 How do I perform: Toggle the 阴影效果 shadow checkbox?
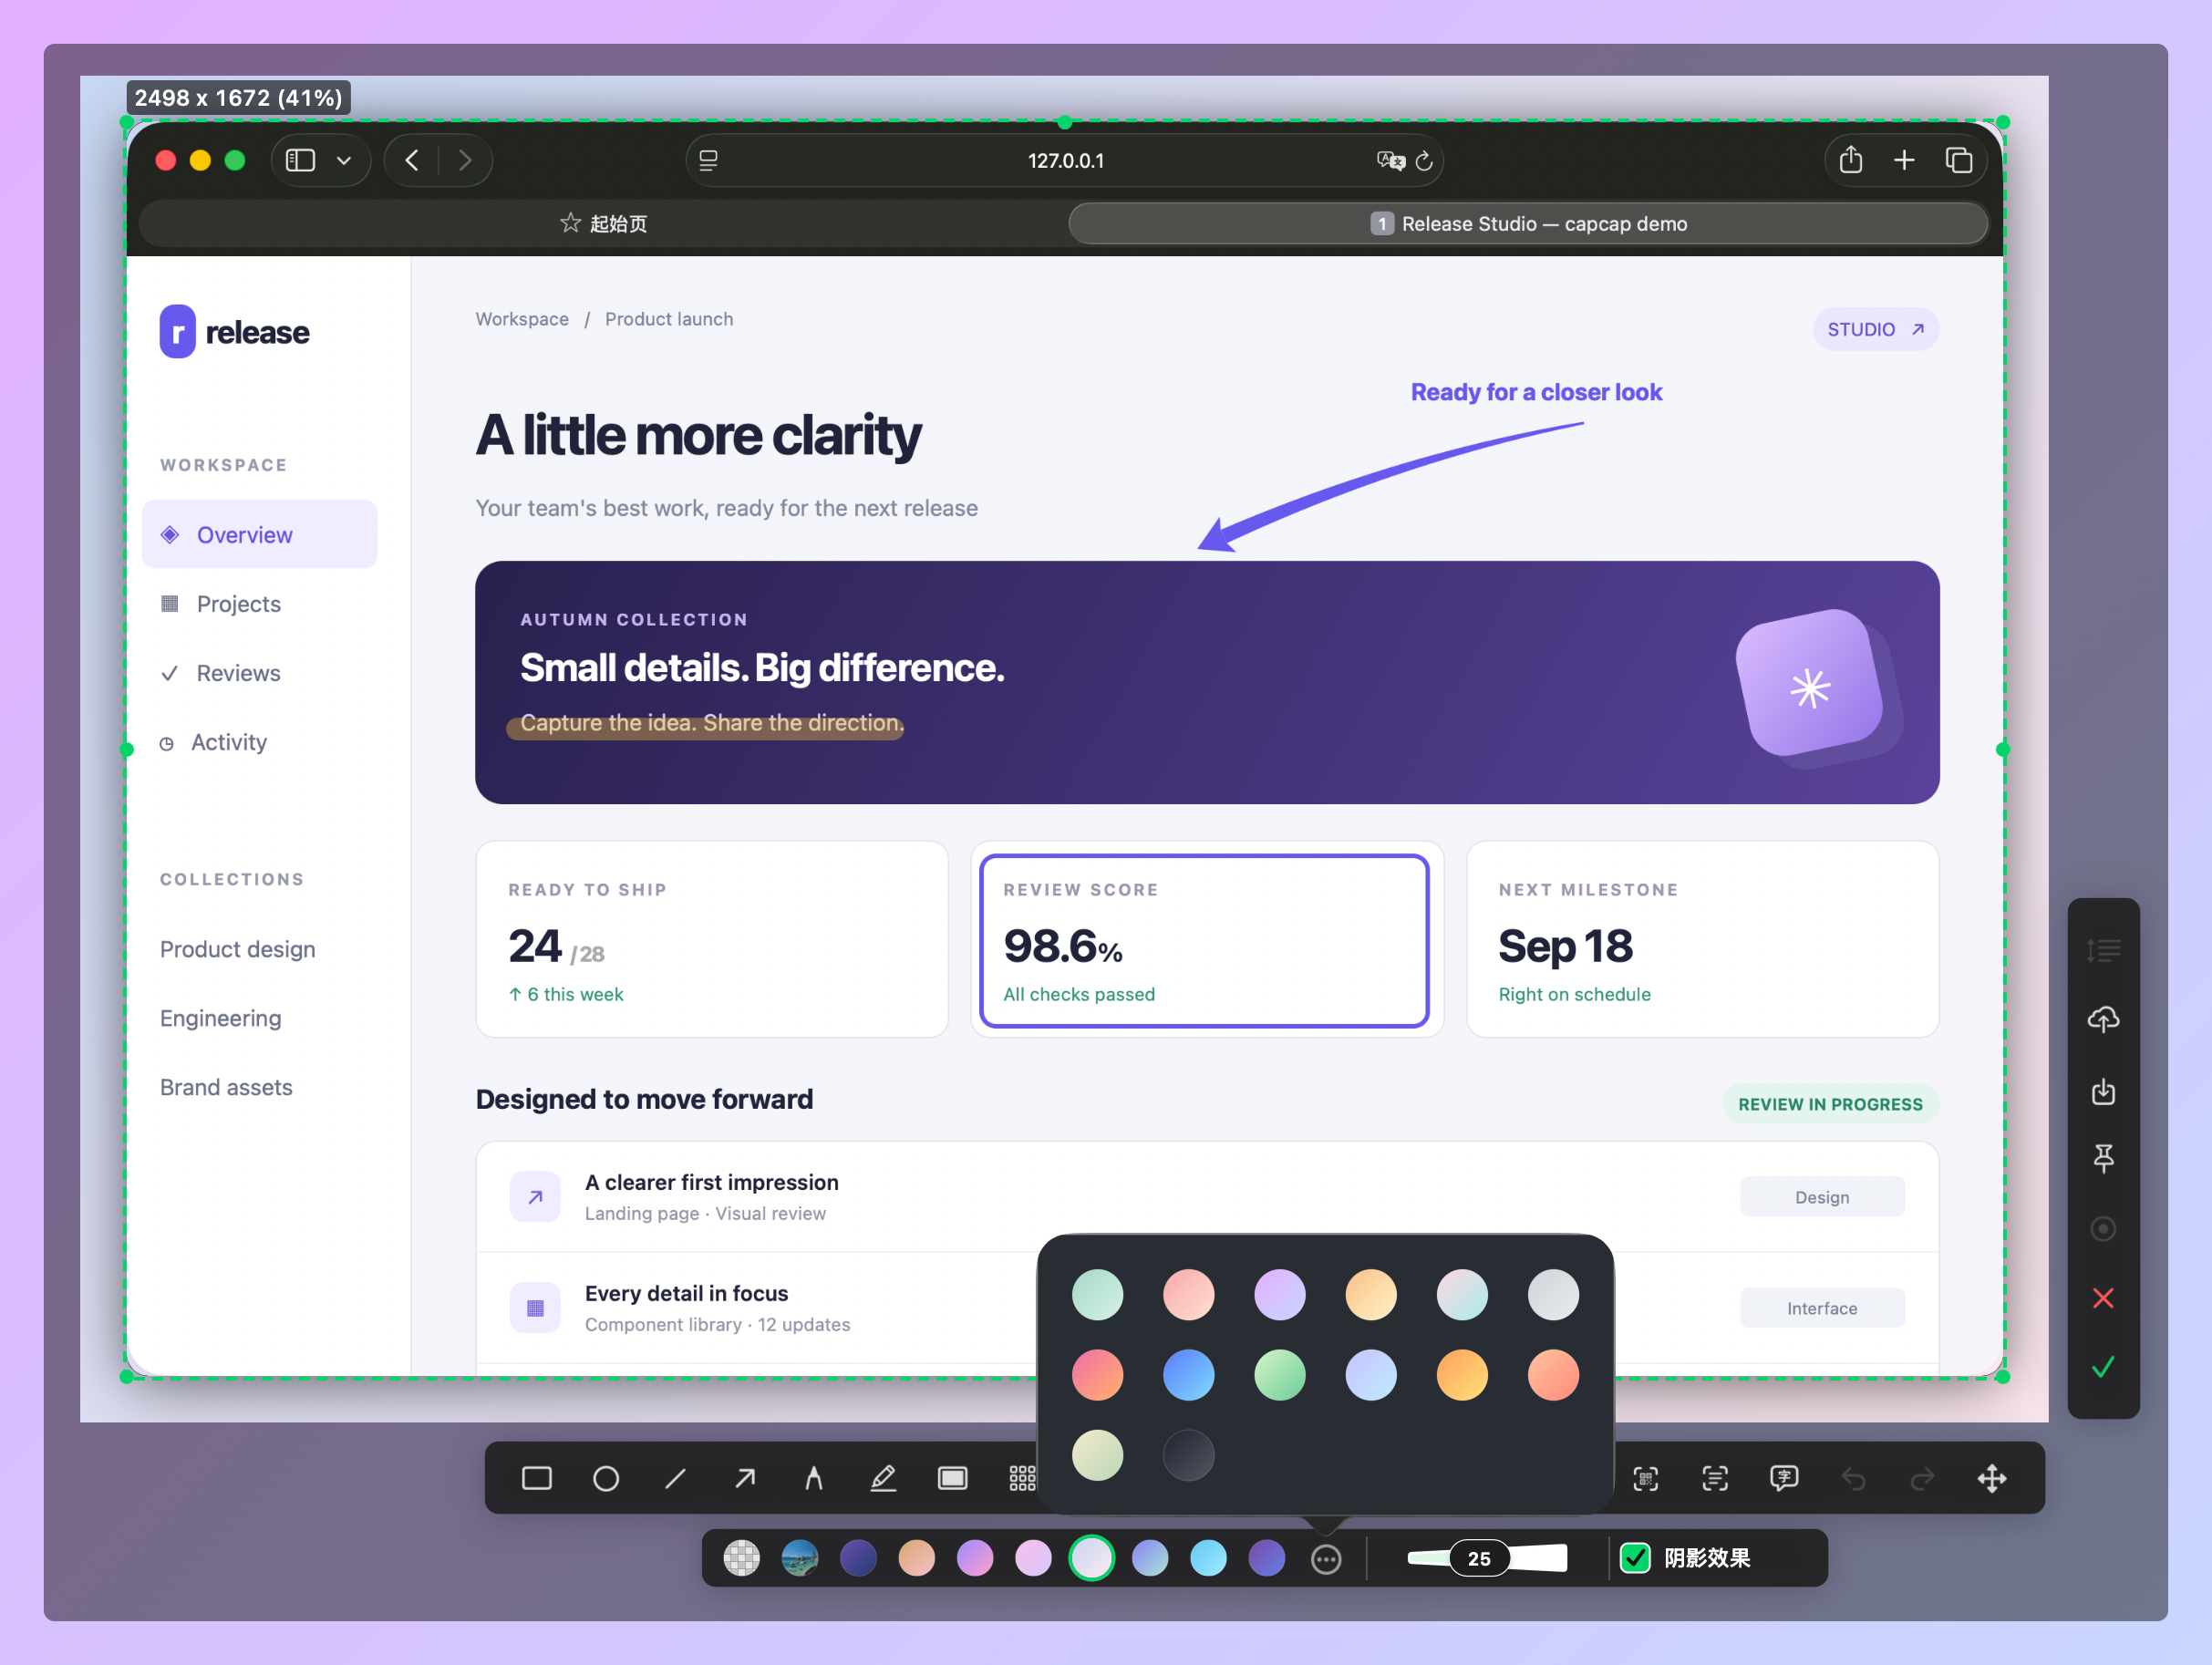click(x=1635, y=1558)
